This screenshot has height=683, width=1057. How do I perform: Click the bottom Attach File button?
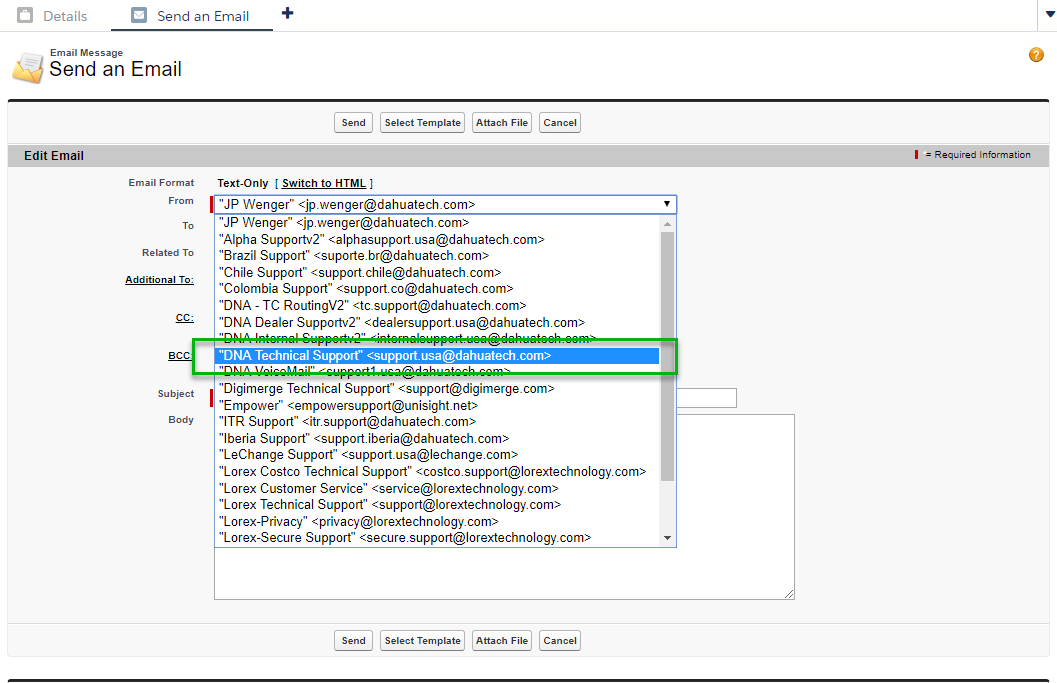[502, 641]
